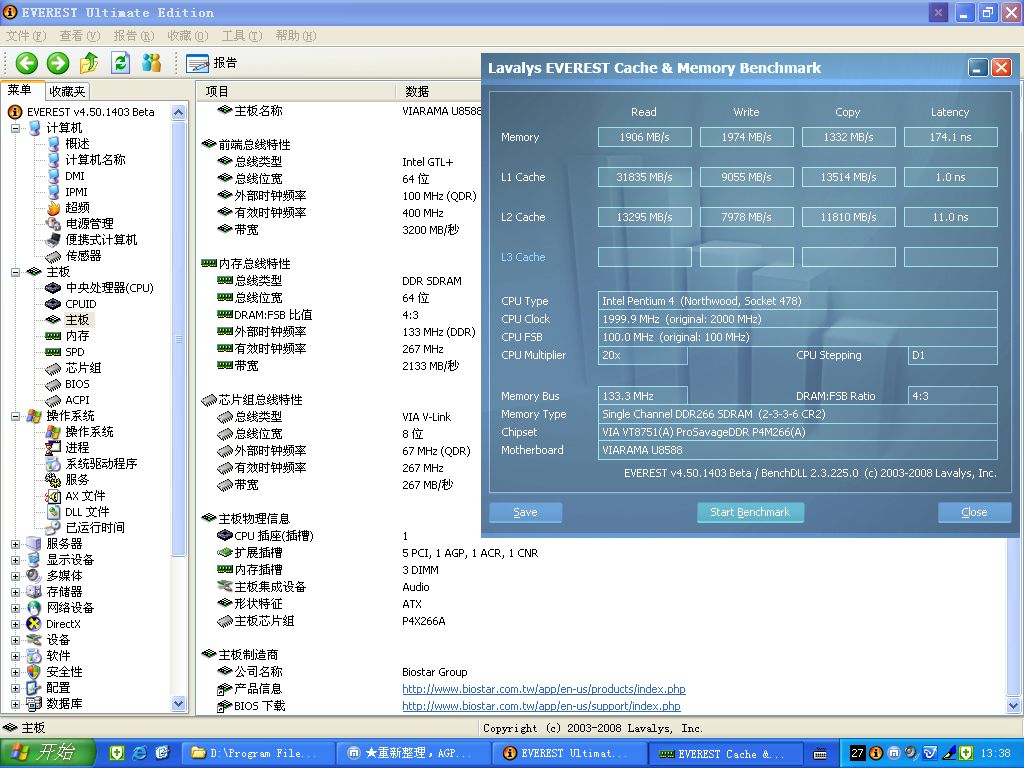Open the 文件(F) menu
This screenshot has height=768, width=1024.
[x=25, y=35]
